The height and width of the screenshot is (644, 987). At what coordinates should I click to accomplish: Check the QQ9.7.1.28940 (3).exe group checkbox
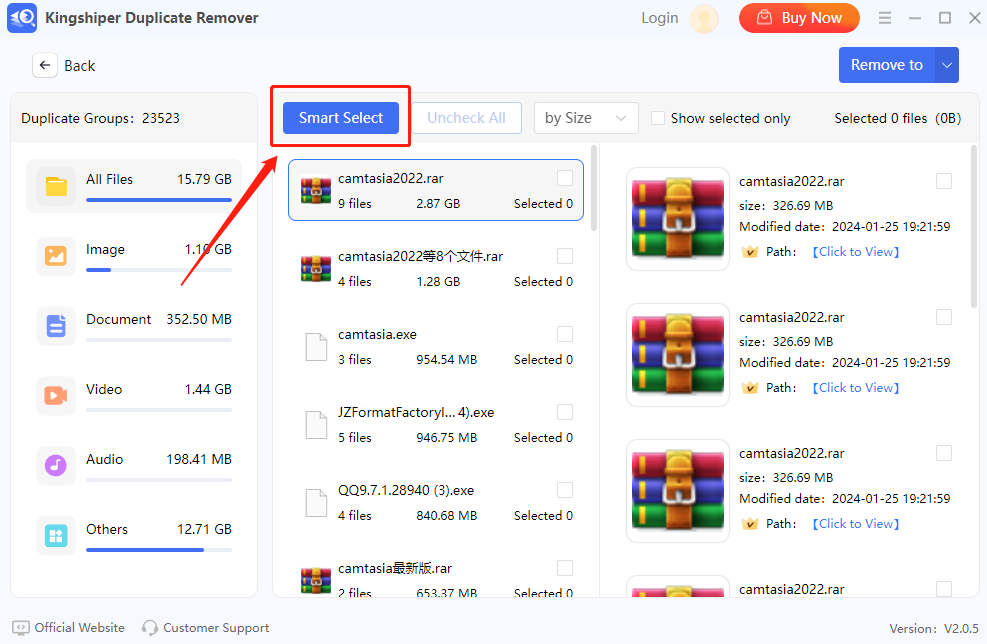(x=565, y=490)
